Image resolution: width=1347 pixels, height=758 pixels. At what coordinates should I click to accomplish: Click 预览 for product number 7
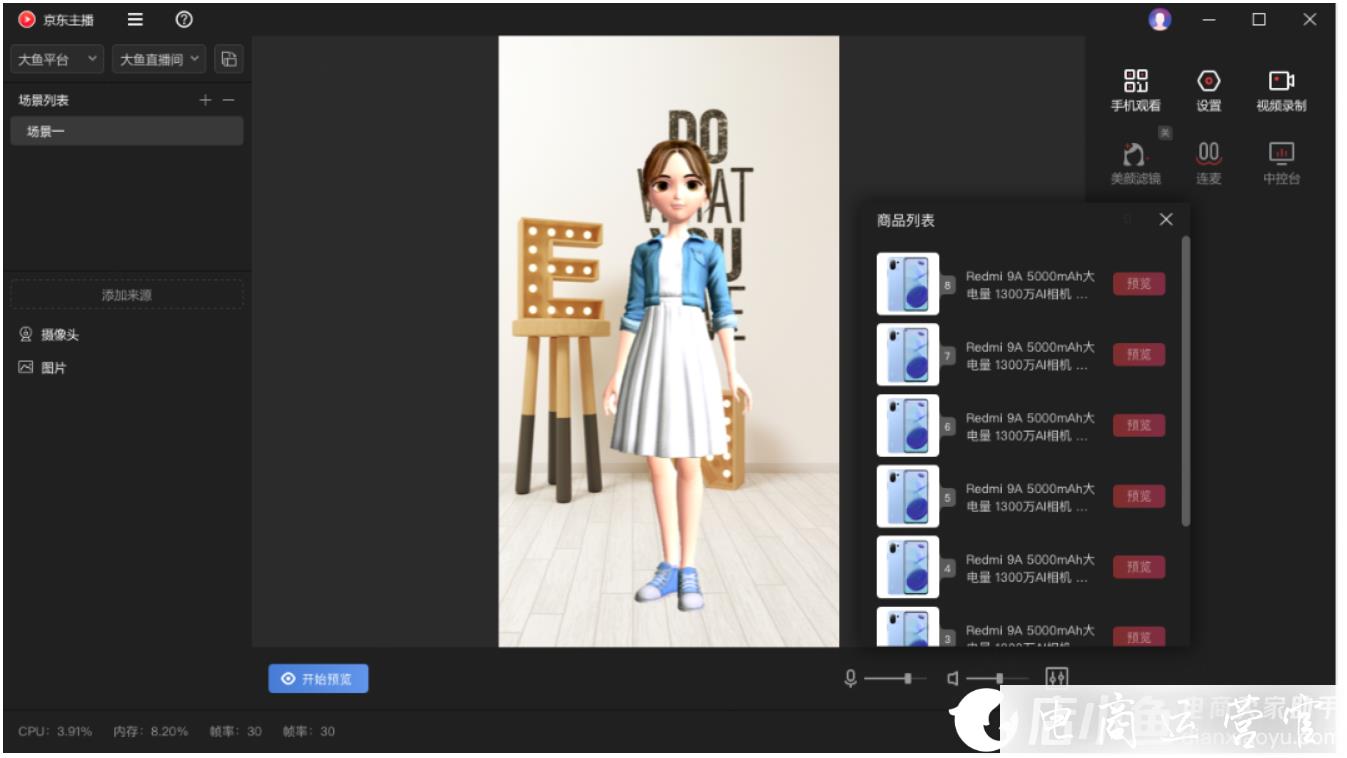pos(1139,354)
